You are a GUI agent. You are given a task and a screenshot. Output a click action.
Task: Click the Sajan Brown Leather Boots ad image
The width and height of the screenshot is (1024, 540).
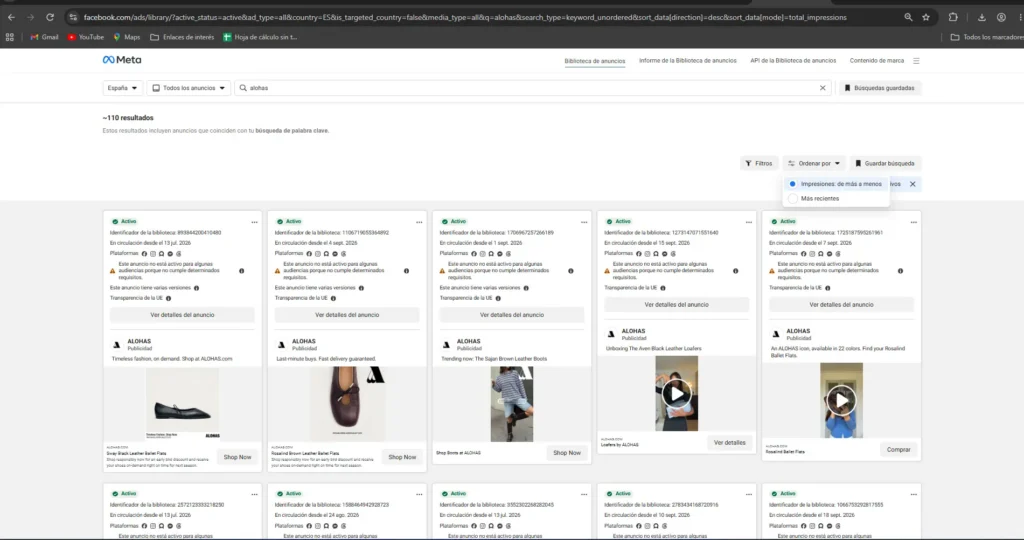click(511, 404)
